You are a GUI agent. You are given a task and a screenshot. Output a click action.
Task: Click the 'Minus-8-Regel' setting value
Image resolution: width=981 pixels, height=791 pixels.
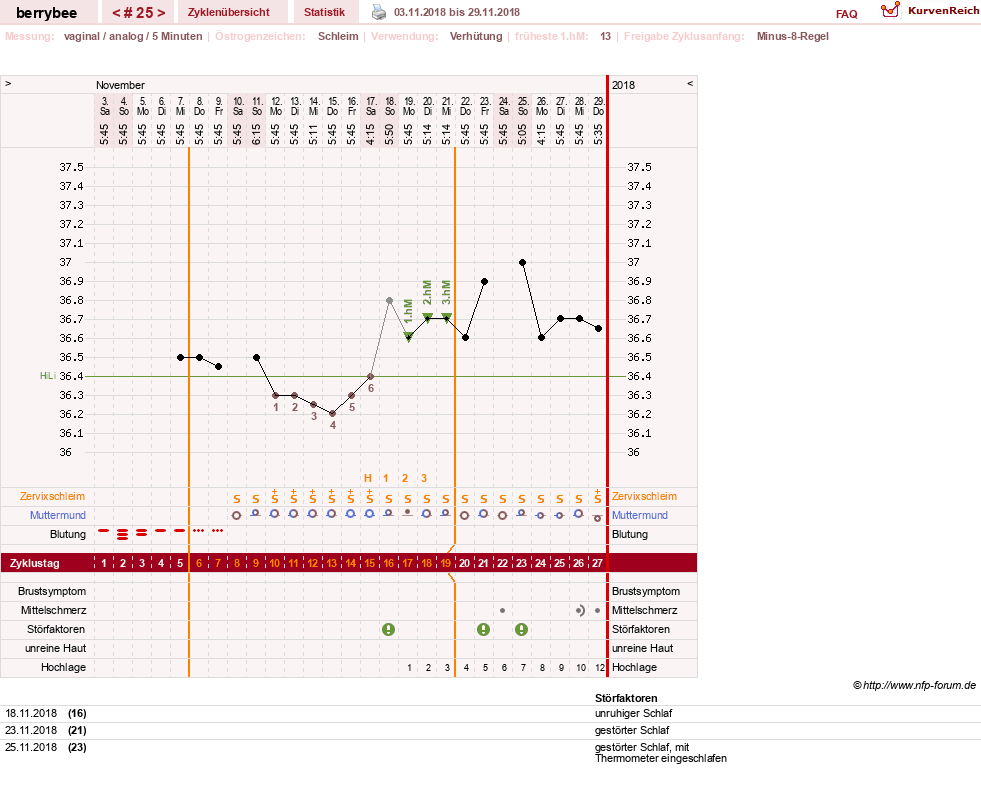tap(793, 36)
